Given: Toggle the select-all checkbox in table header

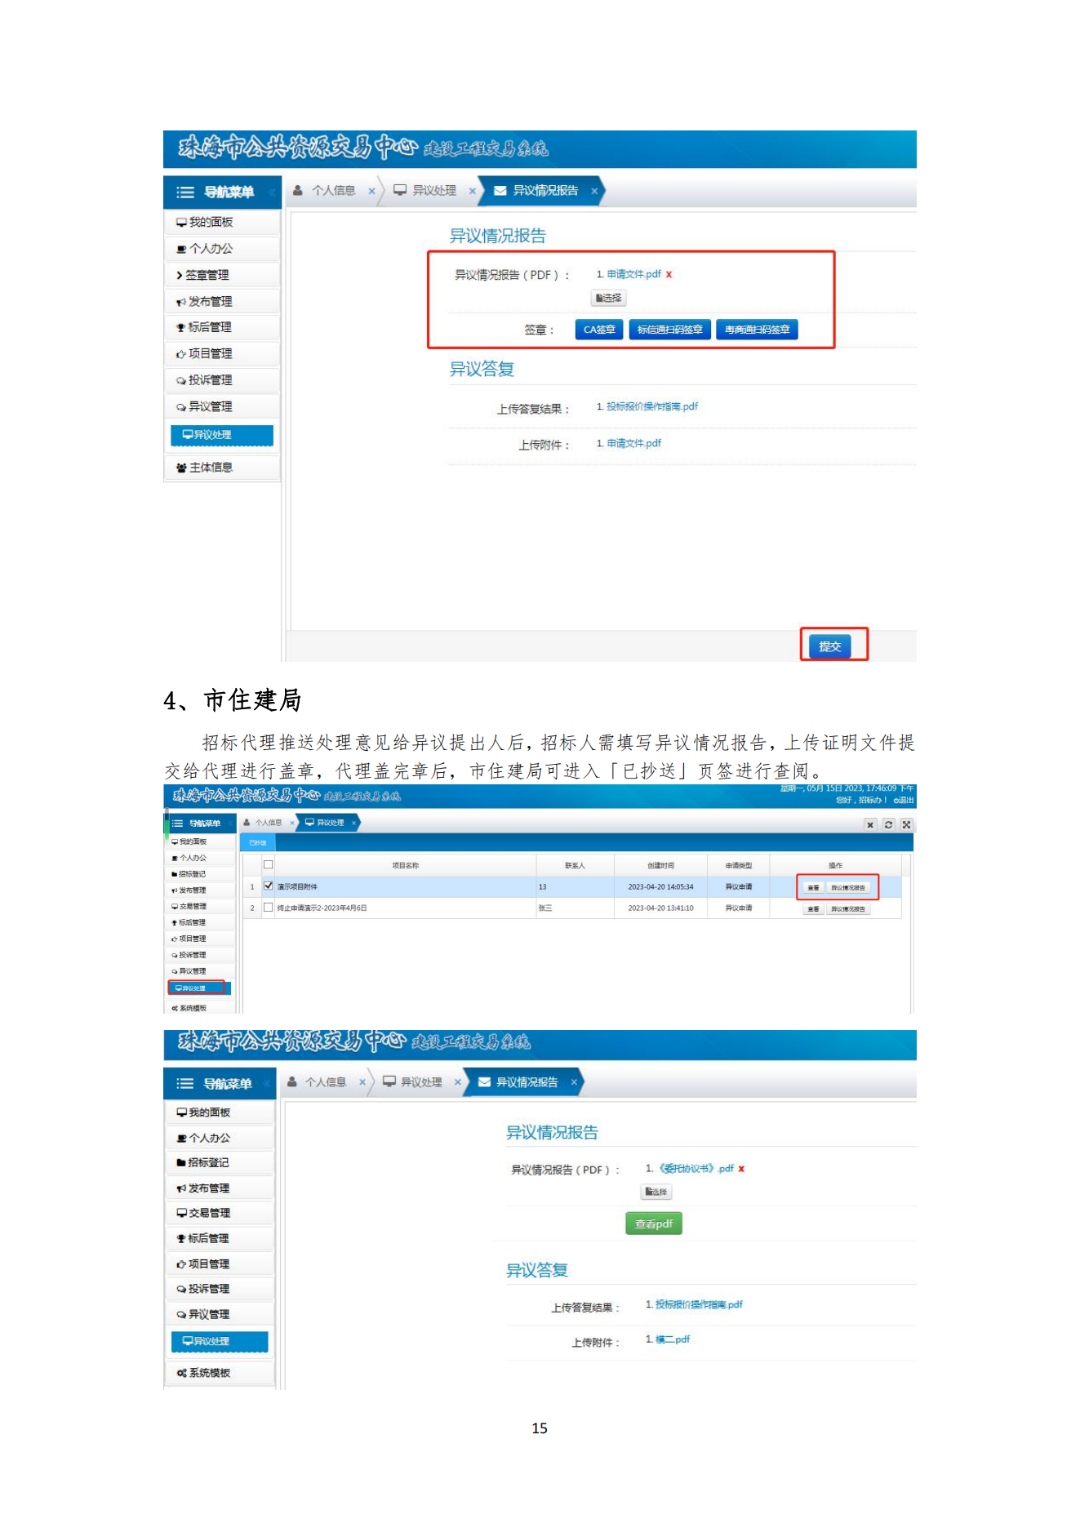Looking at the screenshot, I should click(x=268, y=865).
